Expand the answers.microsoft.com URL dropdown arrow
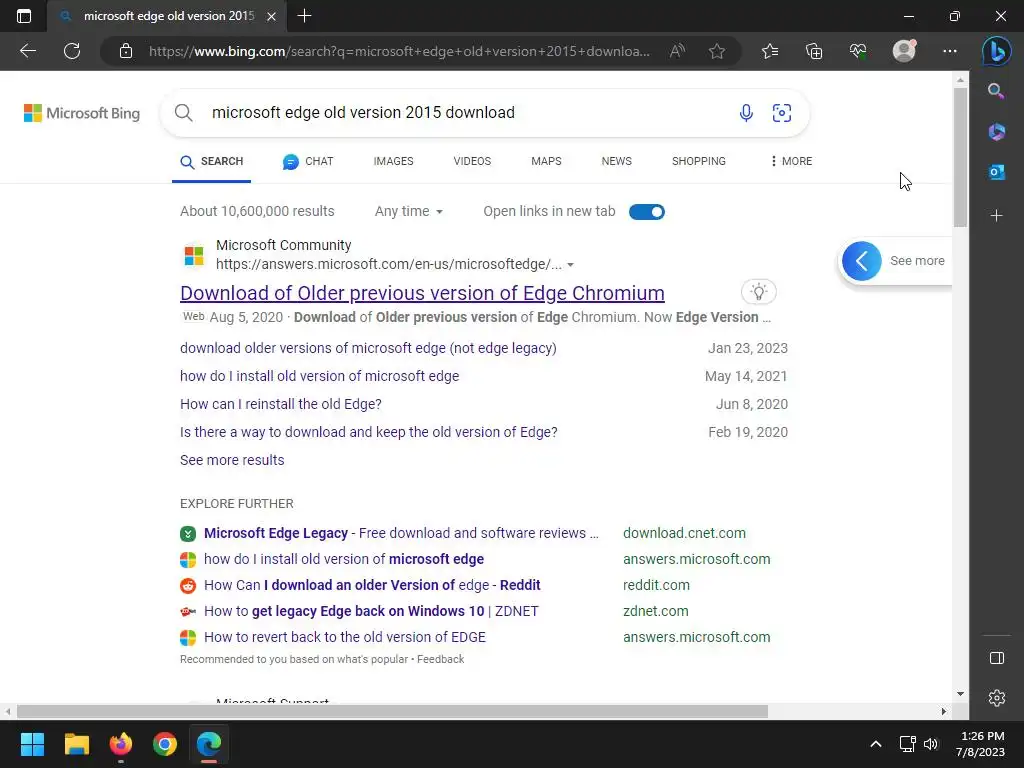 [x=571, y=264]
